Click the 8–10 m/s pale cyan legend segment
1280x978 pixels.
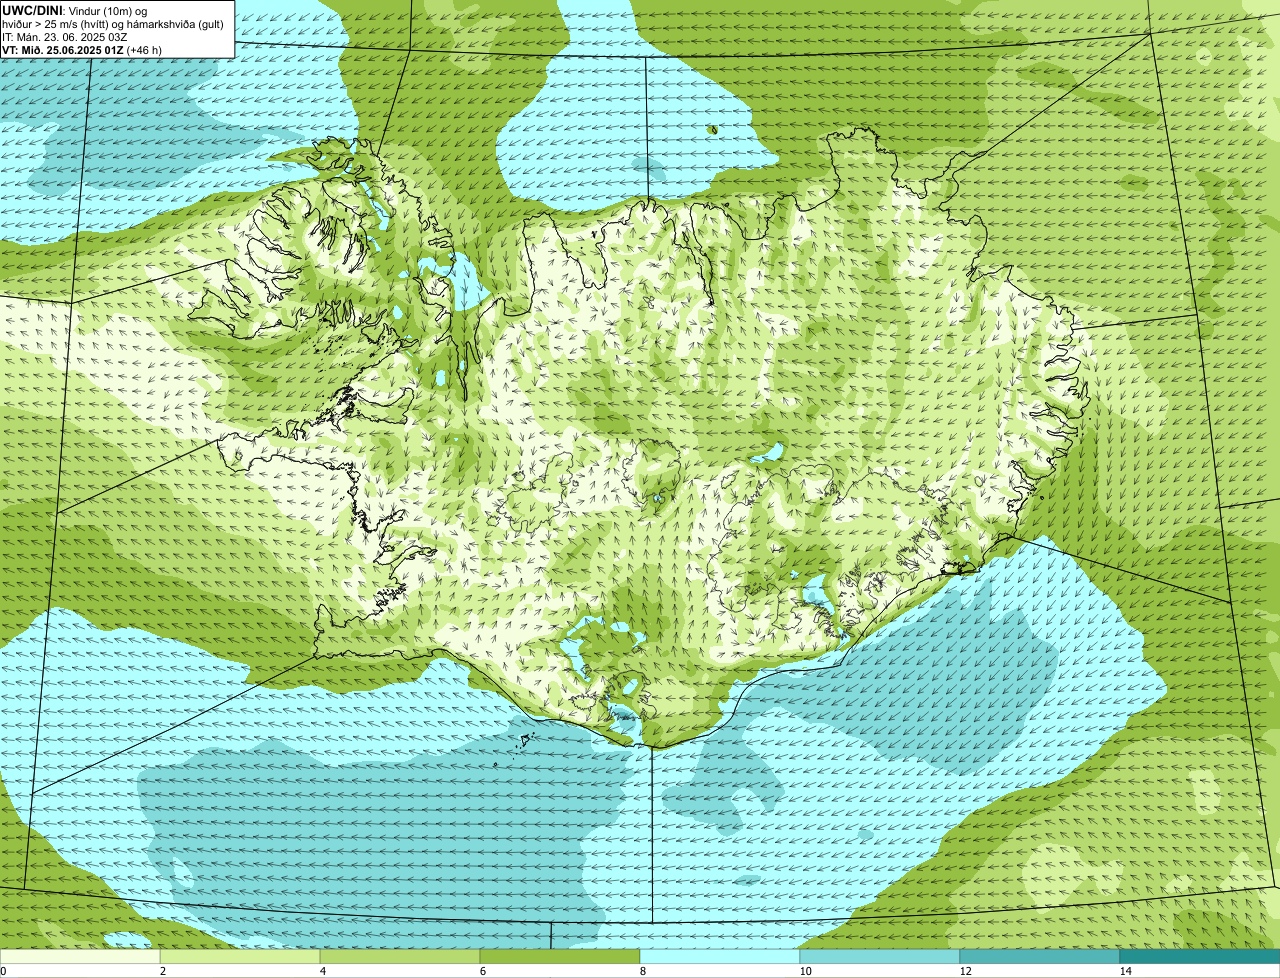tap(720, 956)
